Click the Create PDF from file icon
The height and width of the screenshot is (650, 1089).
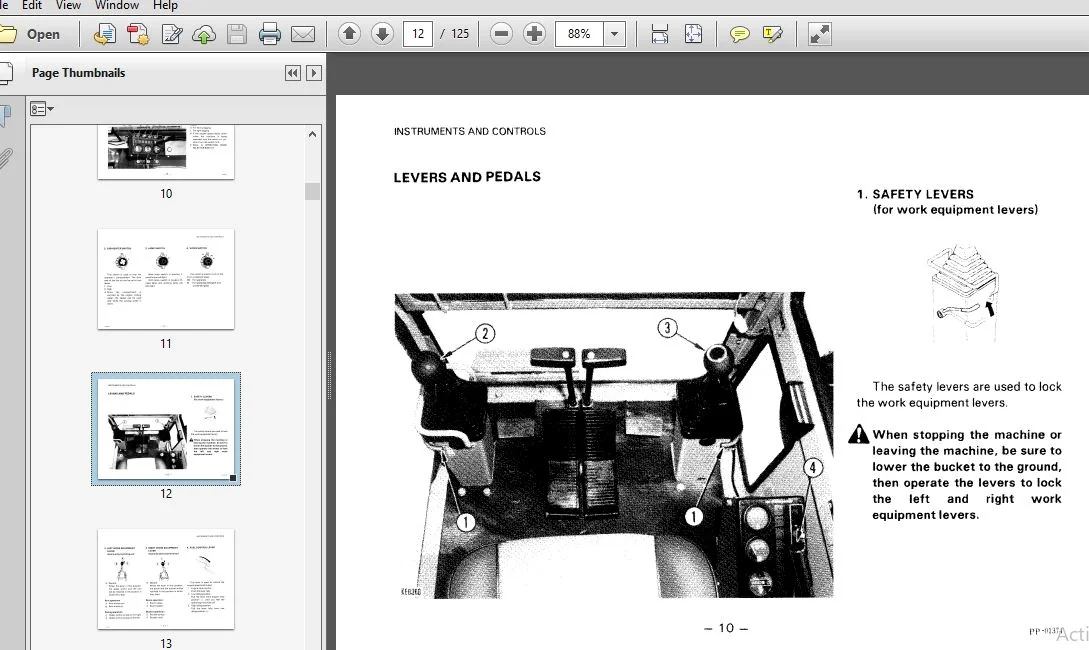[x=105, y=34]
